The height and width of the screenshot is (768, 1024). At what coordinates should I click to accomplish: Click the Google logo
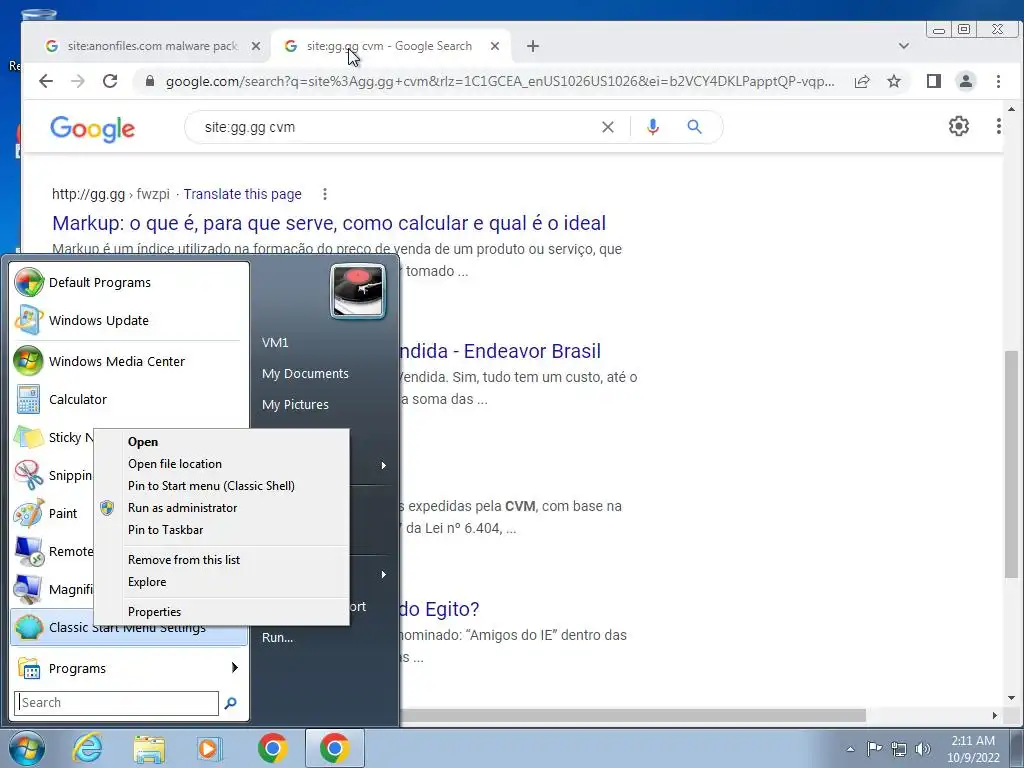coord(92,128)
